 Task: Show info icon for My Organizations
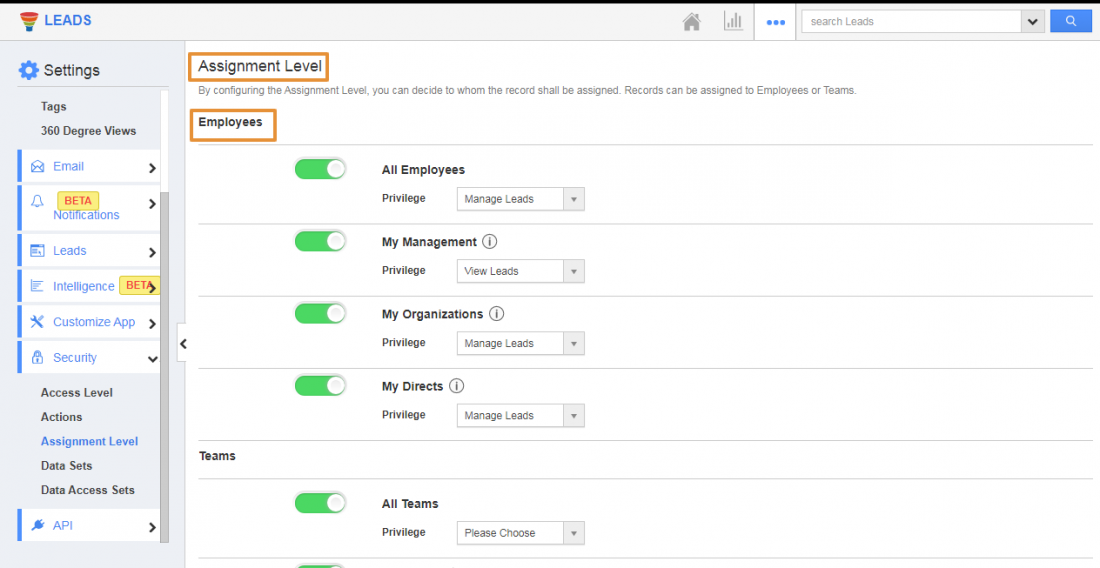(x=496, y=314)
